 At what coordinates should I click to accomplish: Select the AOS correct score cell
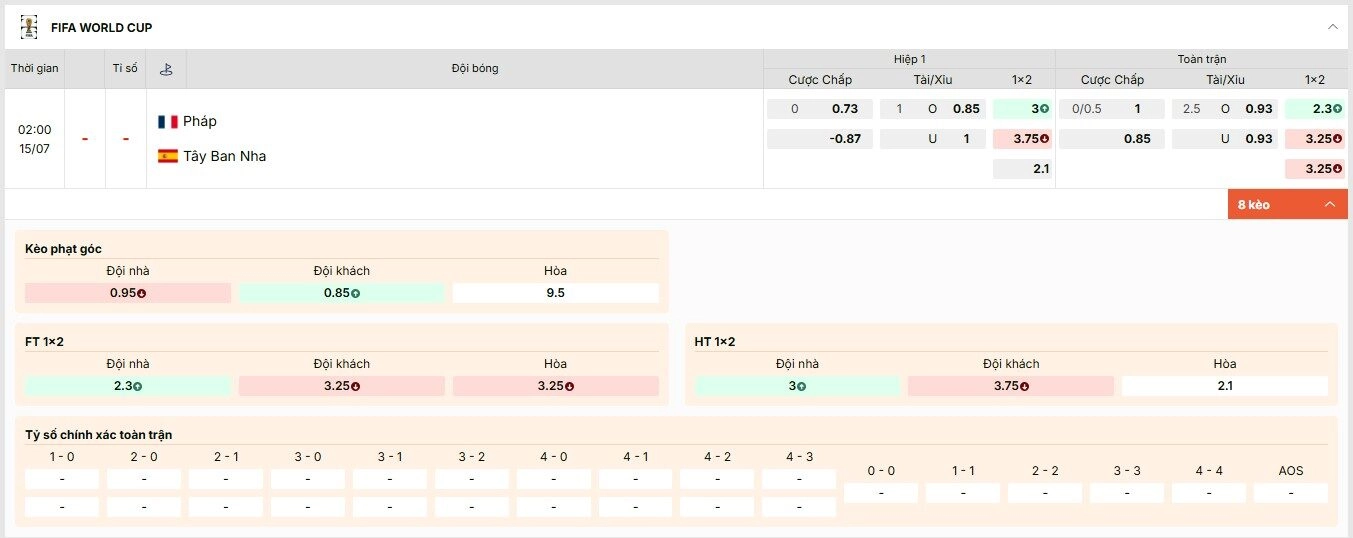click(1291, 493)
